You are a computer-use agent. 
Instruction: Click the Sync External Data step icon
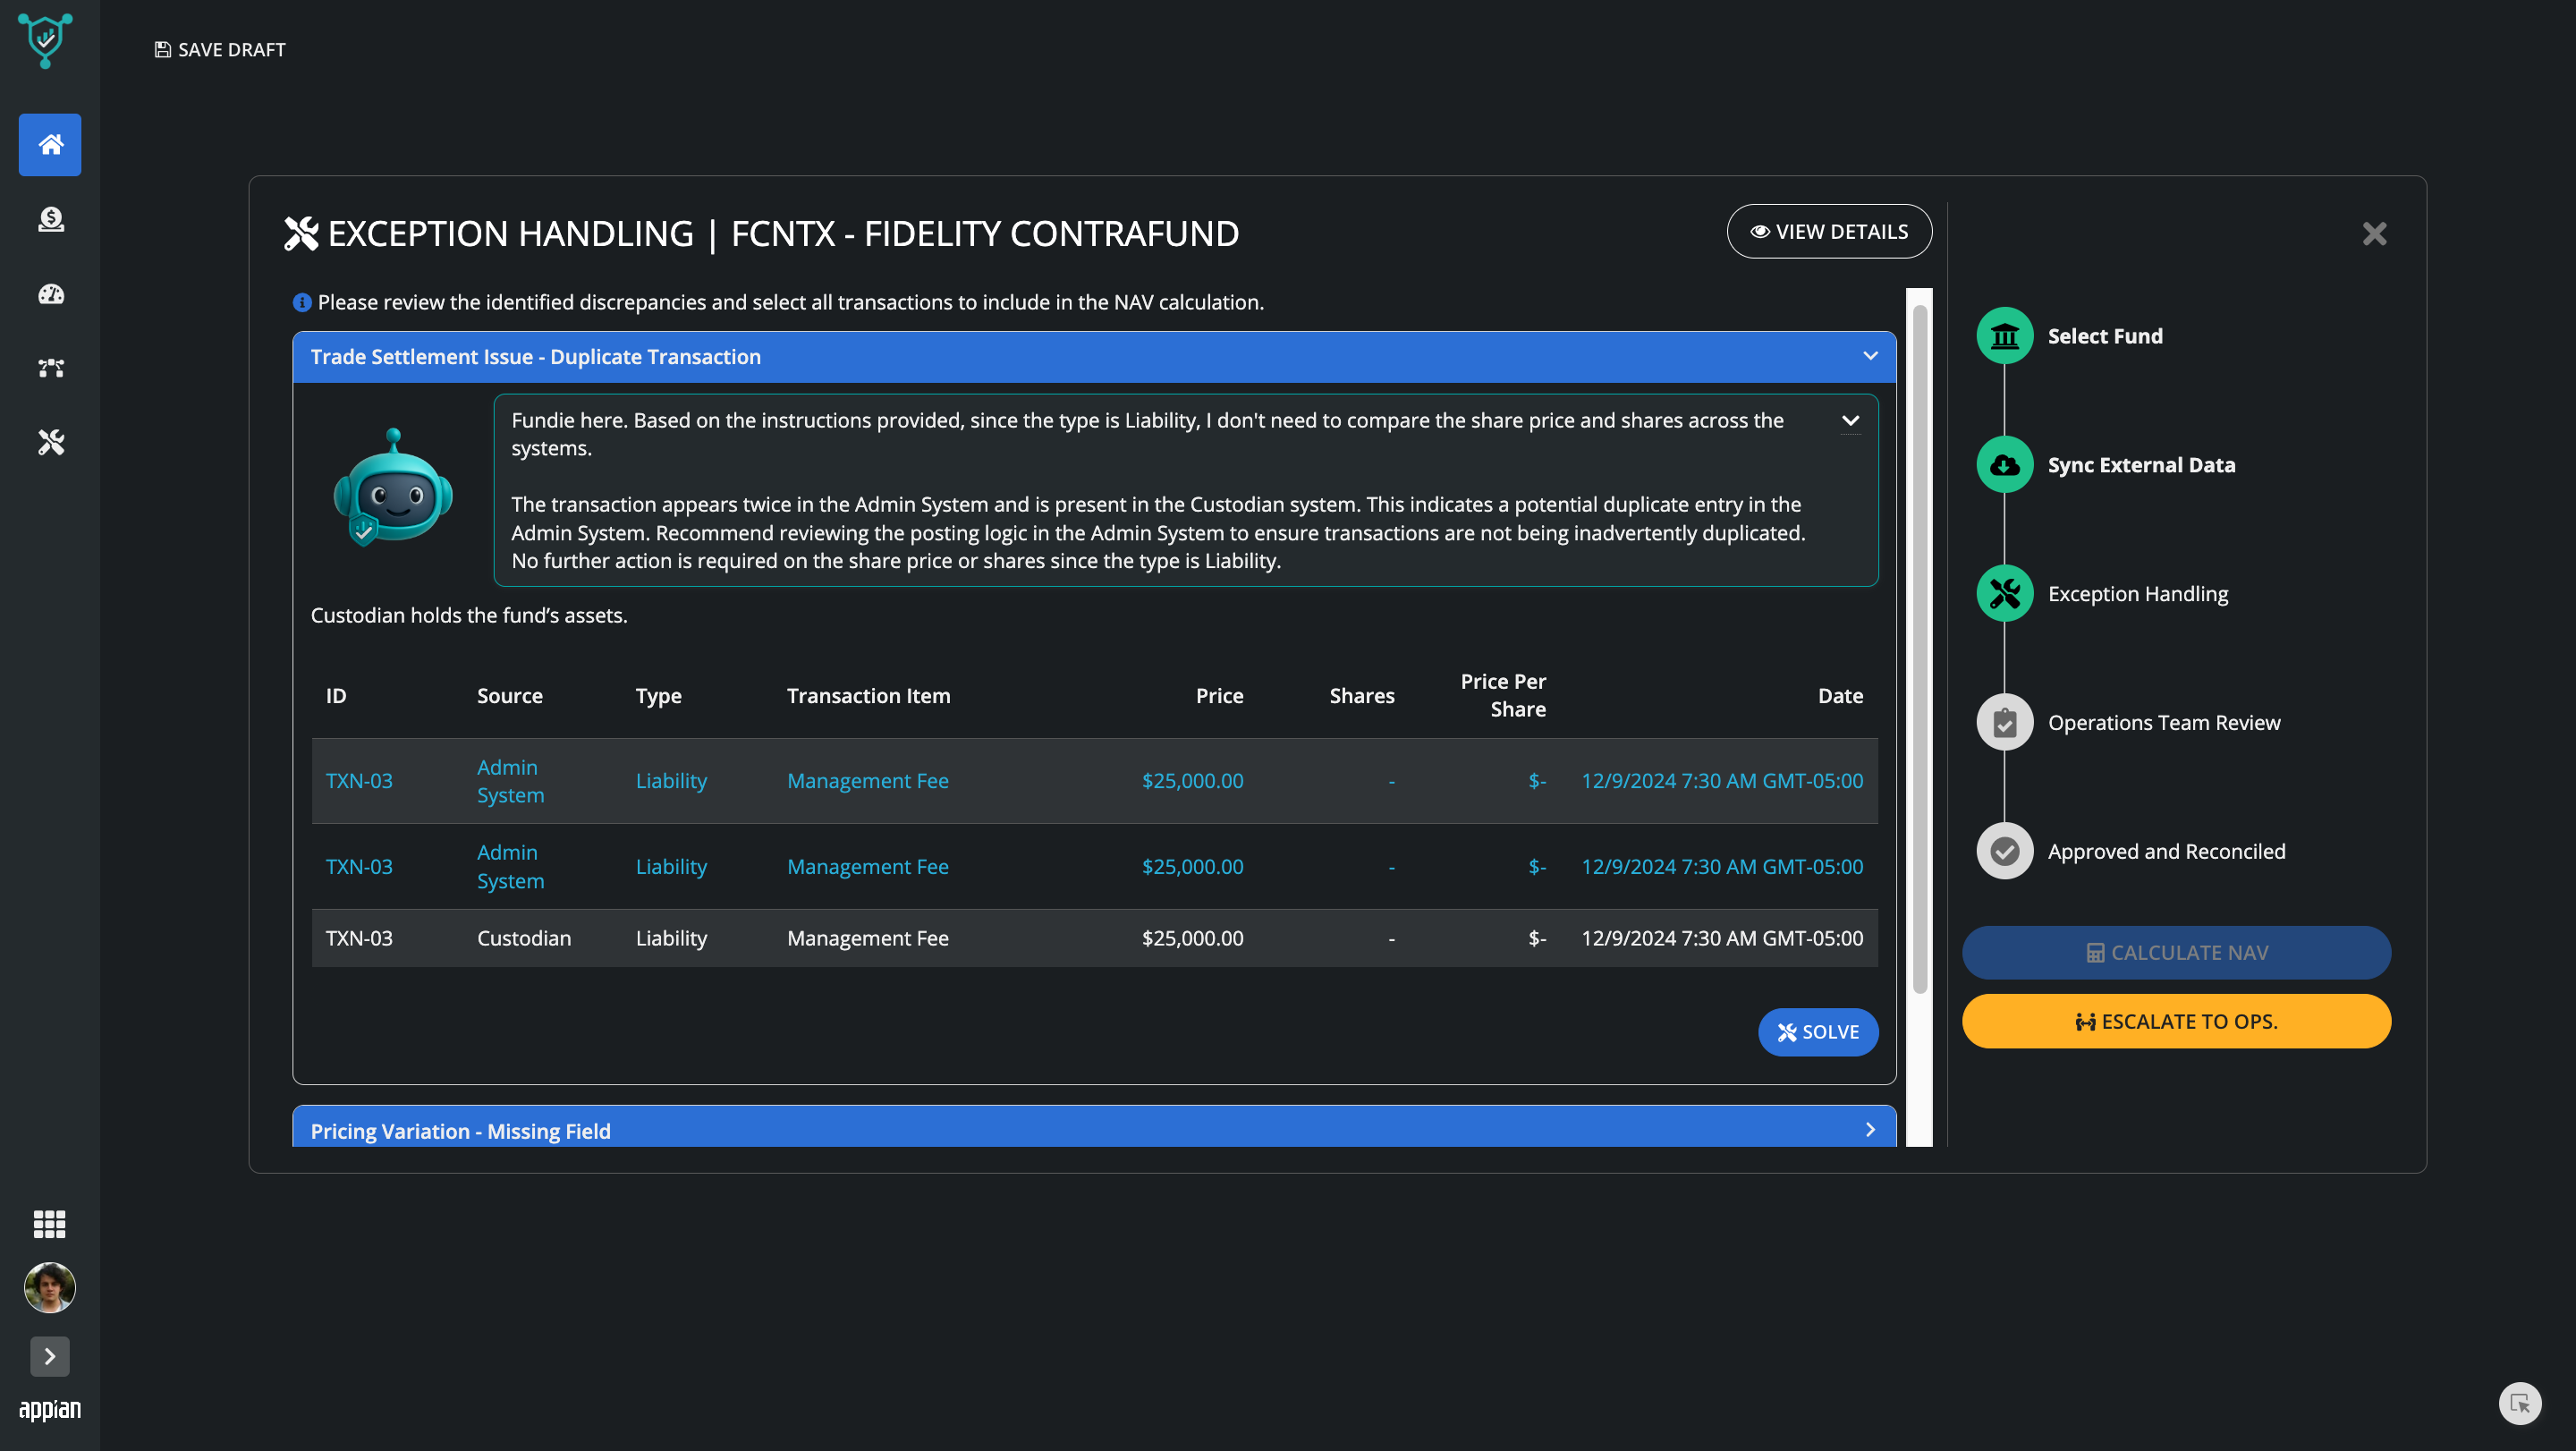(2004, 465)
